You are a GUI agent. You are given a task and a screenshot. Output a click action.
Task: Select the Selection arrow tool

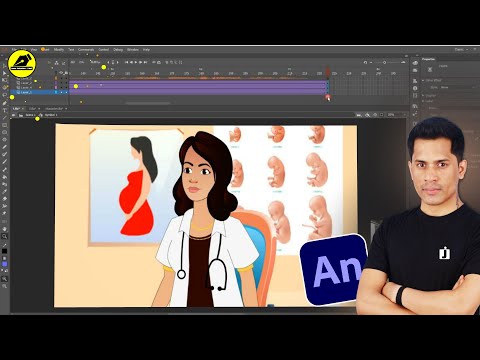pyautogui.click(x=4, y=66)
